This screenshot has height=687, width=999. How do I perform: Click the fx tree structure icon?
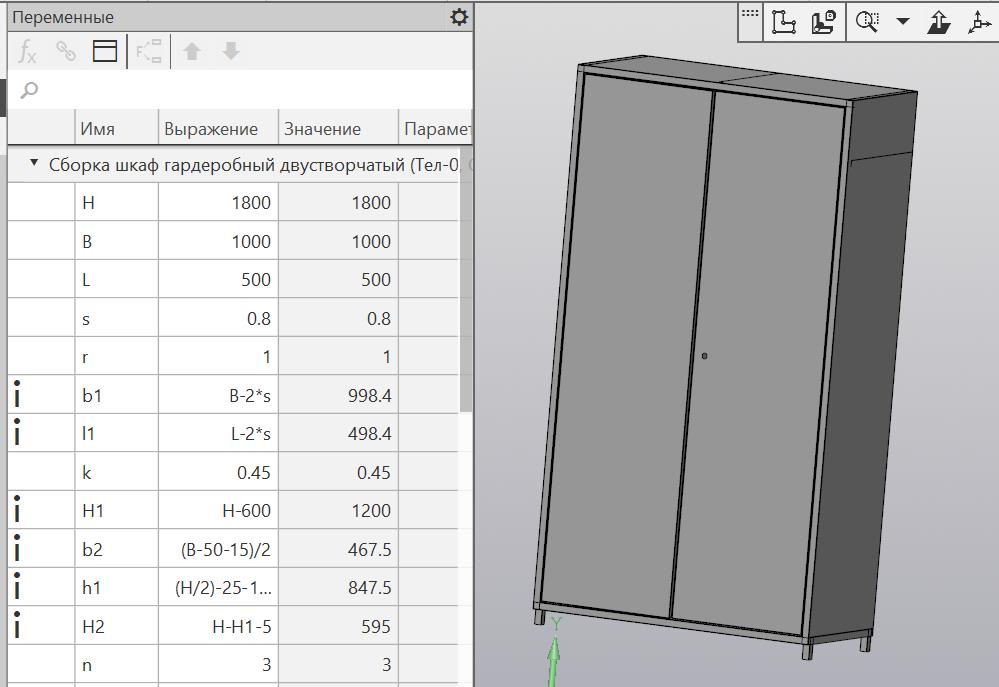[x=149, y=51]
